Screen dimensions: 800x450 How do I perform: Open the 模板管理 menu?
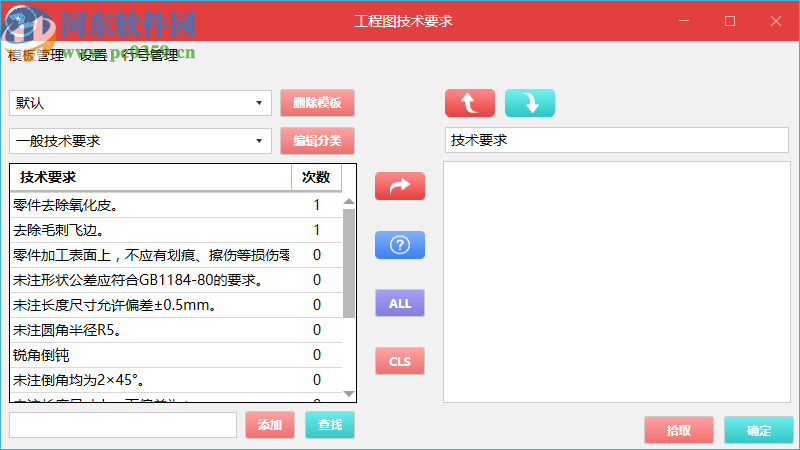pyautogui.click(x=36, y=55)
